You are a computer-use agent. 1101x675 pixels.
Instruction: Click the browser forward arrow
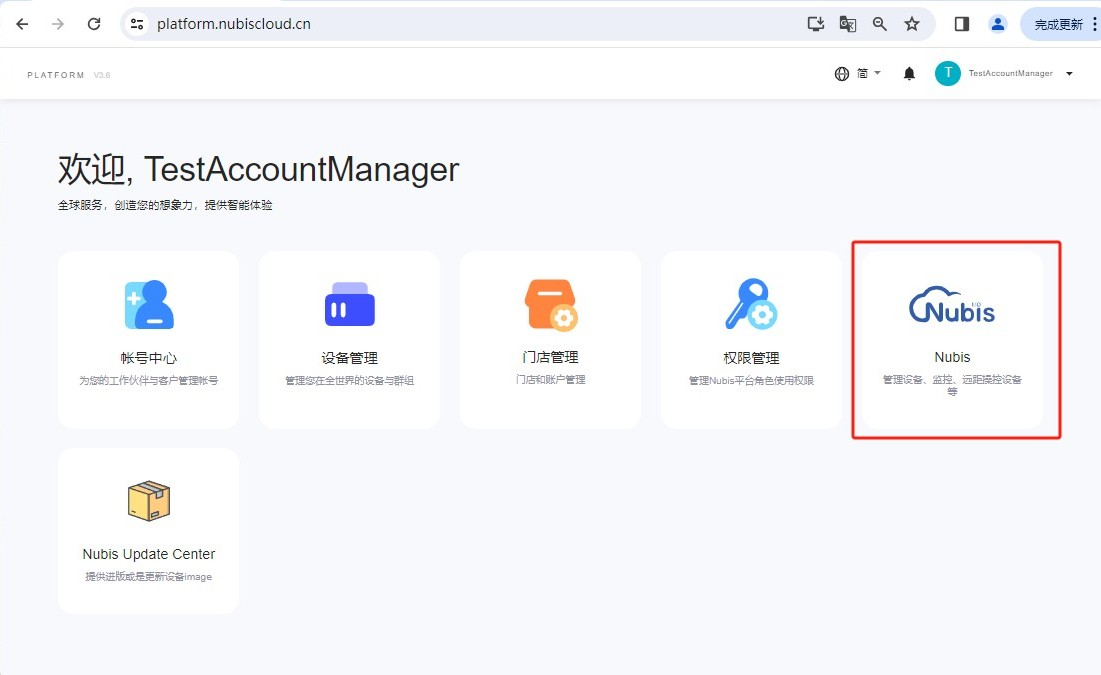coord(58,24)
